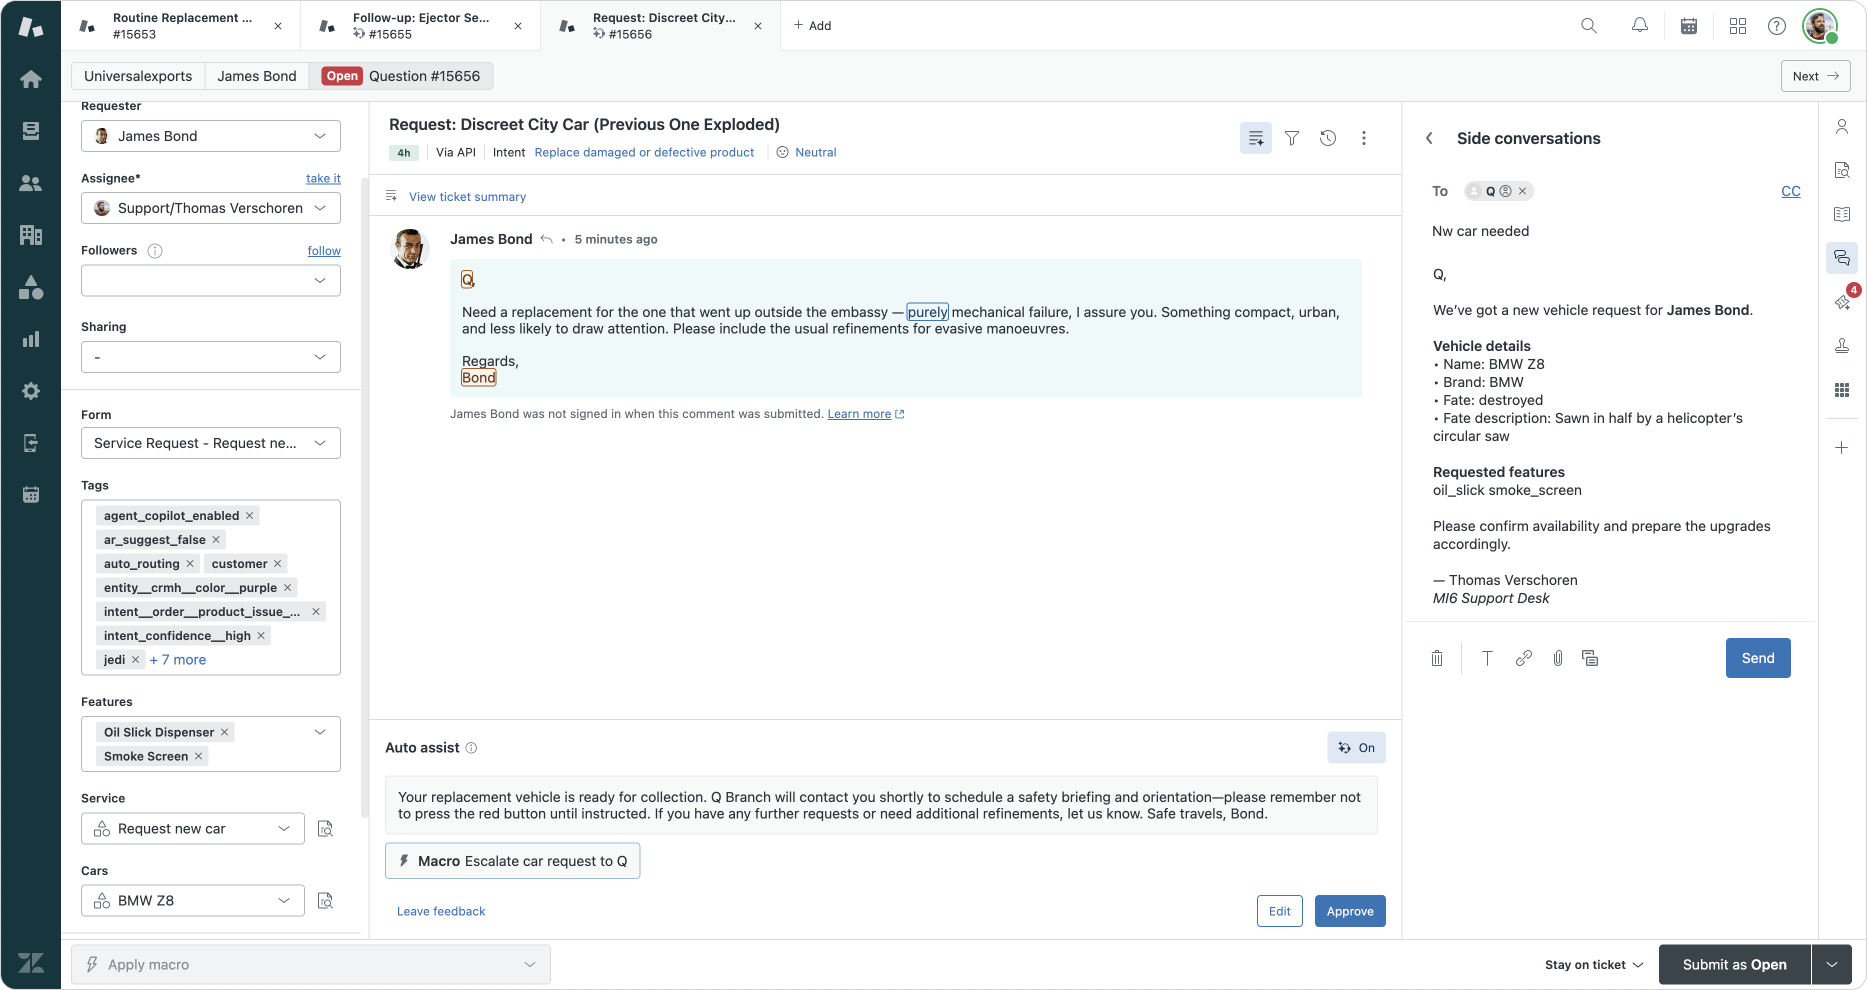Approve the auto assist suggestion
The image size is (1867, 990).
tap(1349, 911)
